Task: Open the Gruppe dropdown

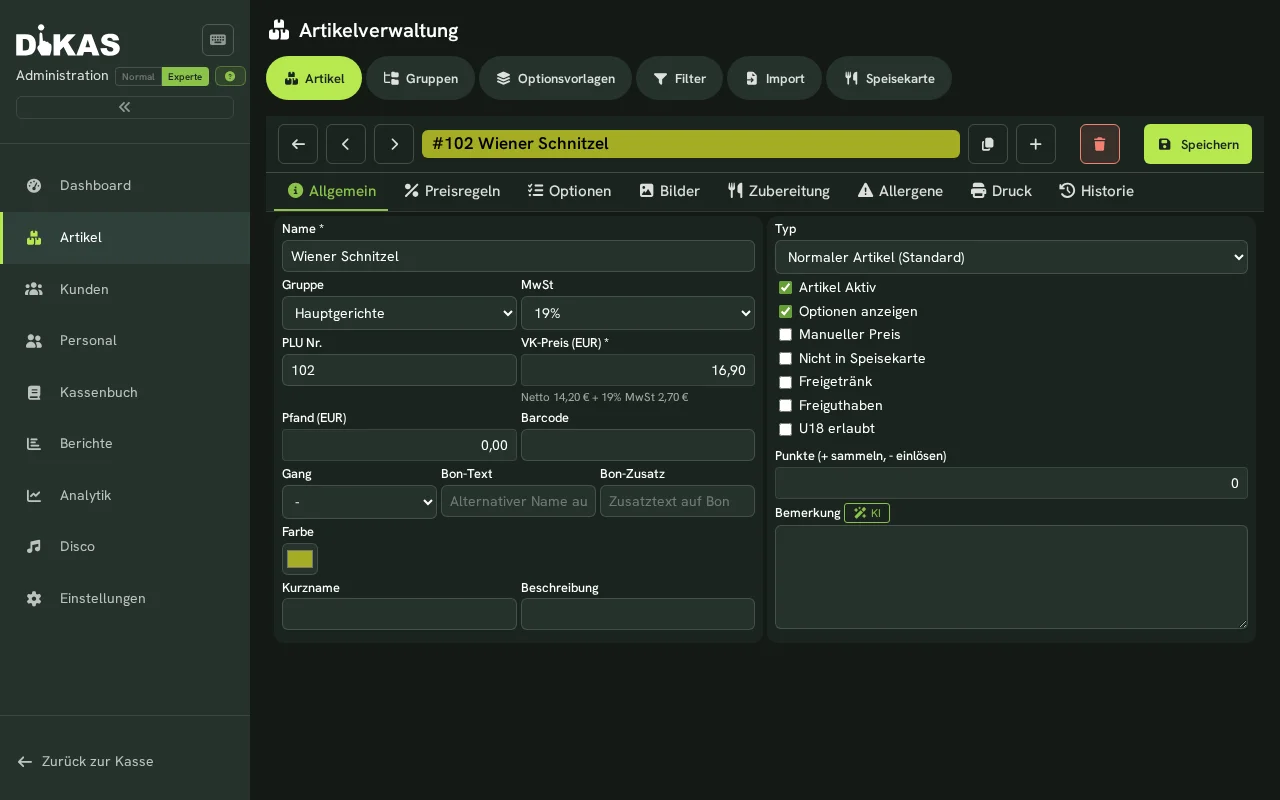Action: click(399, 313)
